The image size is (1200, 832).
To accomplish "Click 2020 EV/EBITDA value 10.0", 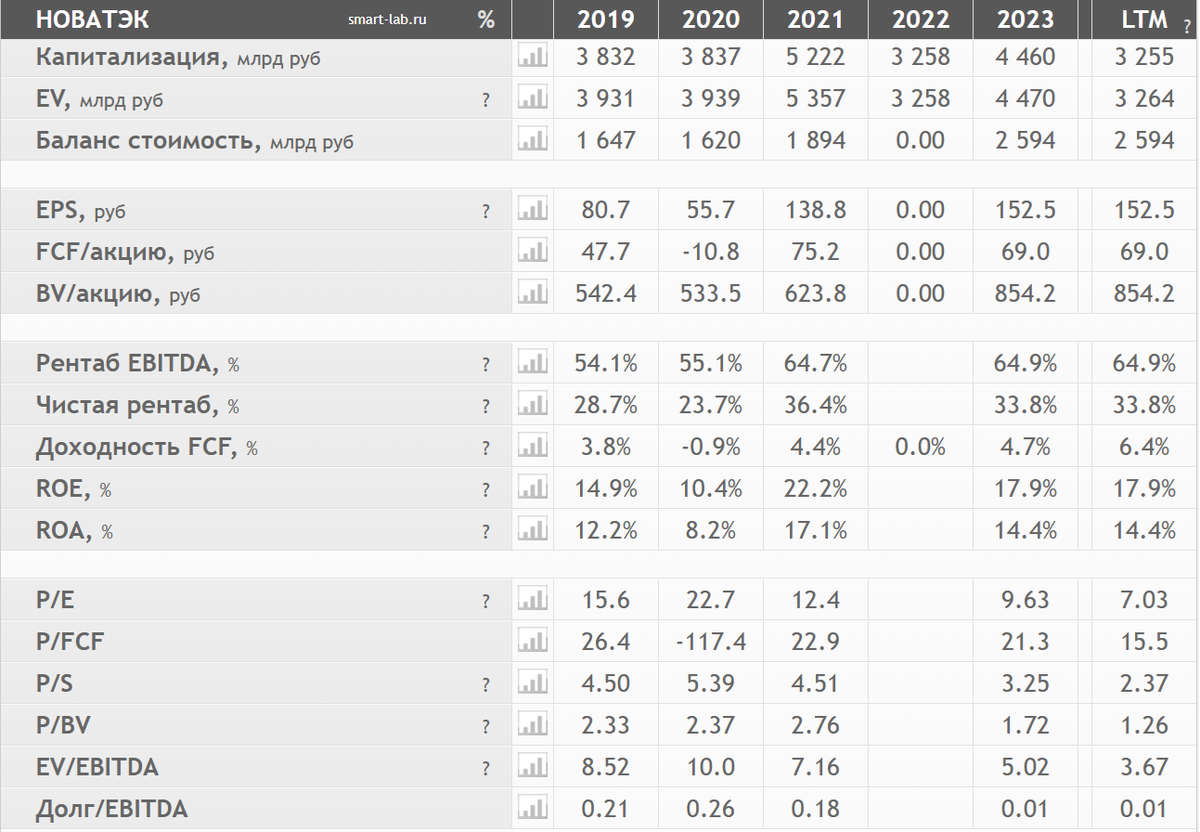I will (711, 768).
